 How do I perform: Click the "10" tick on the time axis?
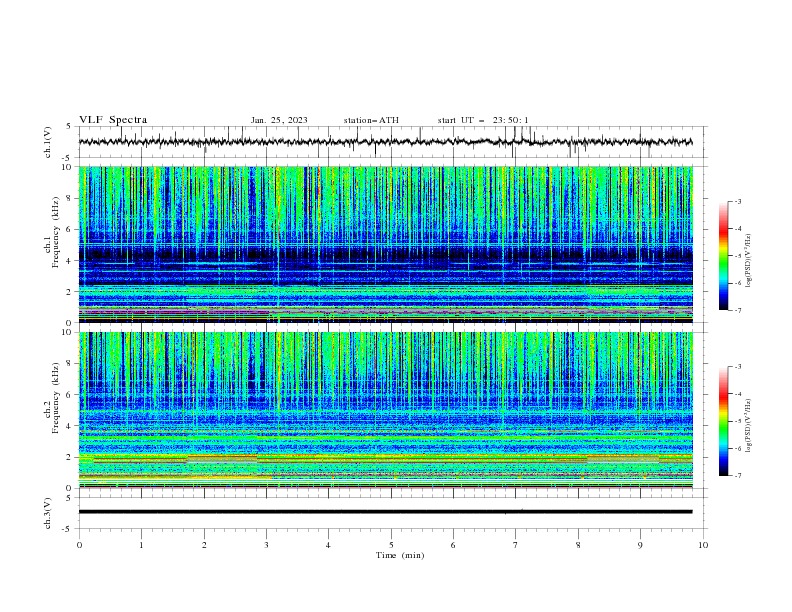click(x=703, y=545)
